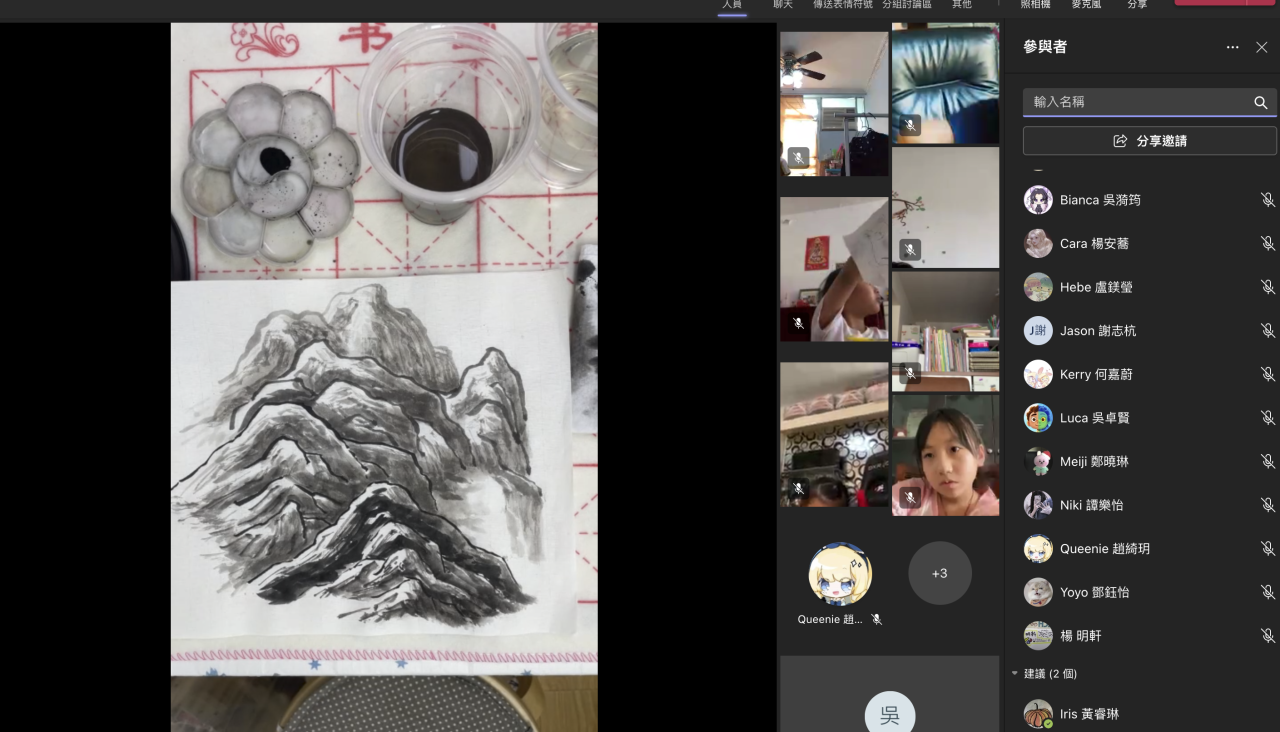
Task: Toggle the 照相機 camera control
Action: point(1035,5)
